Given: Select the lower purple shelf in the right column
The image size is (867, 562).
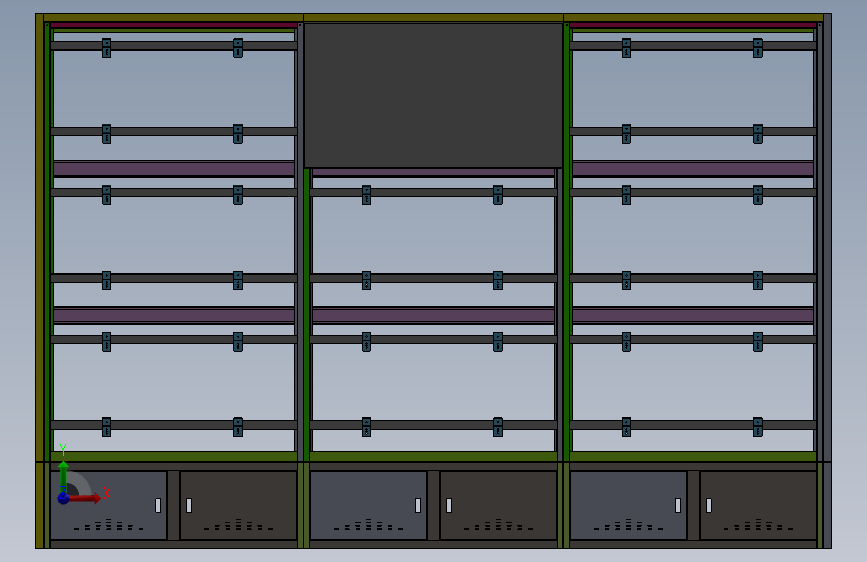Looking at the screenshot, I should 693,315.
